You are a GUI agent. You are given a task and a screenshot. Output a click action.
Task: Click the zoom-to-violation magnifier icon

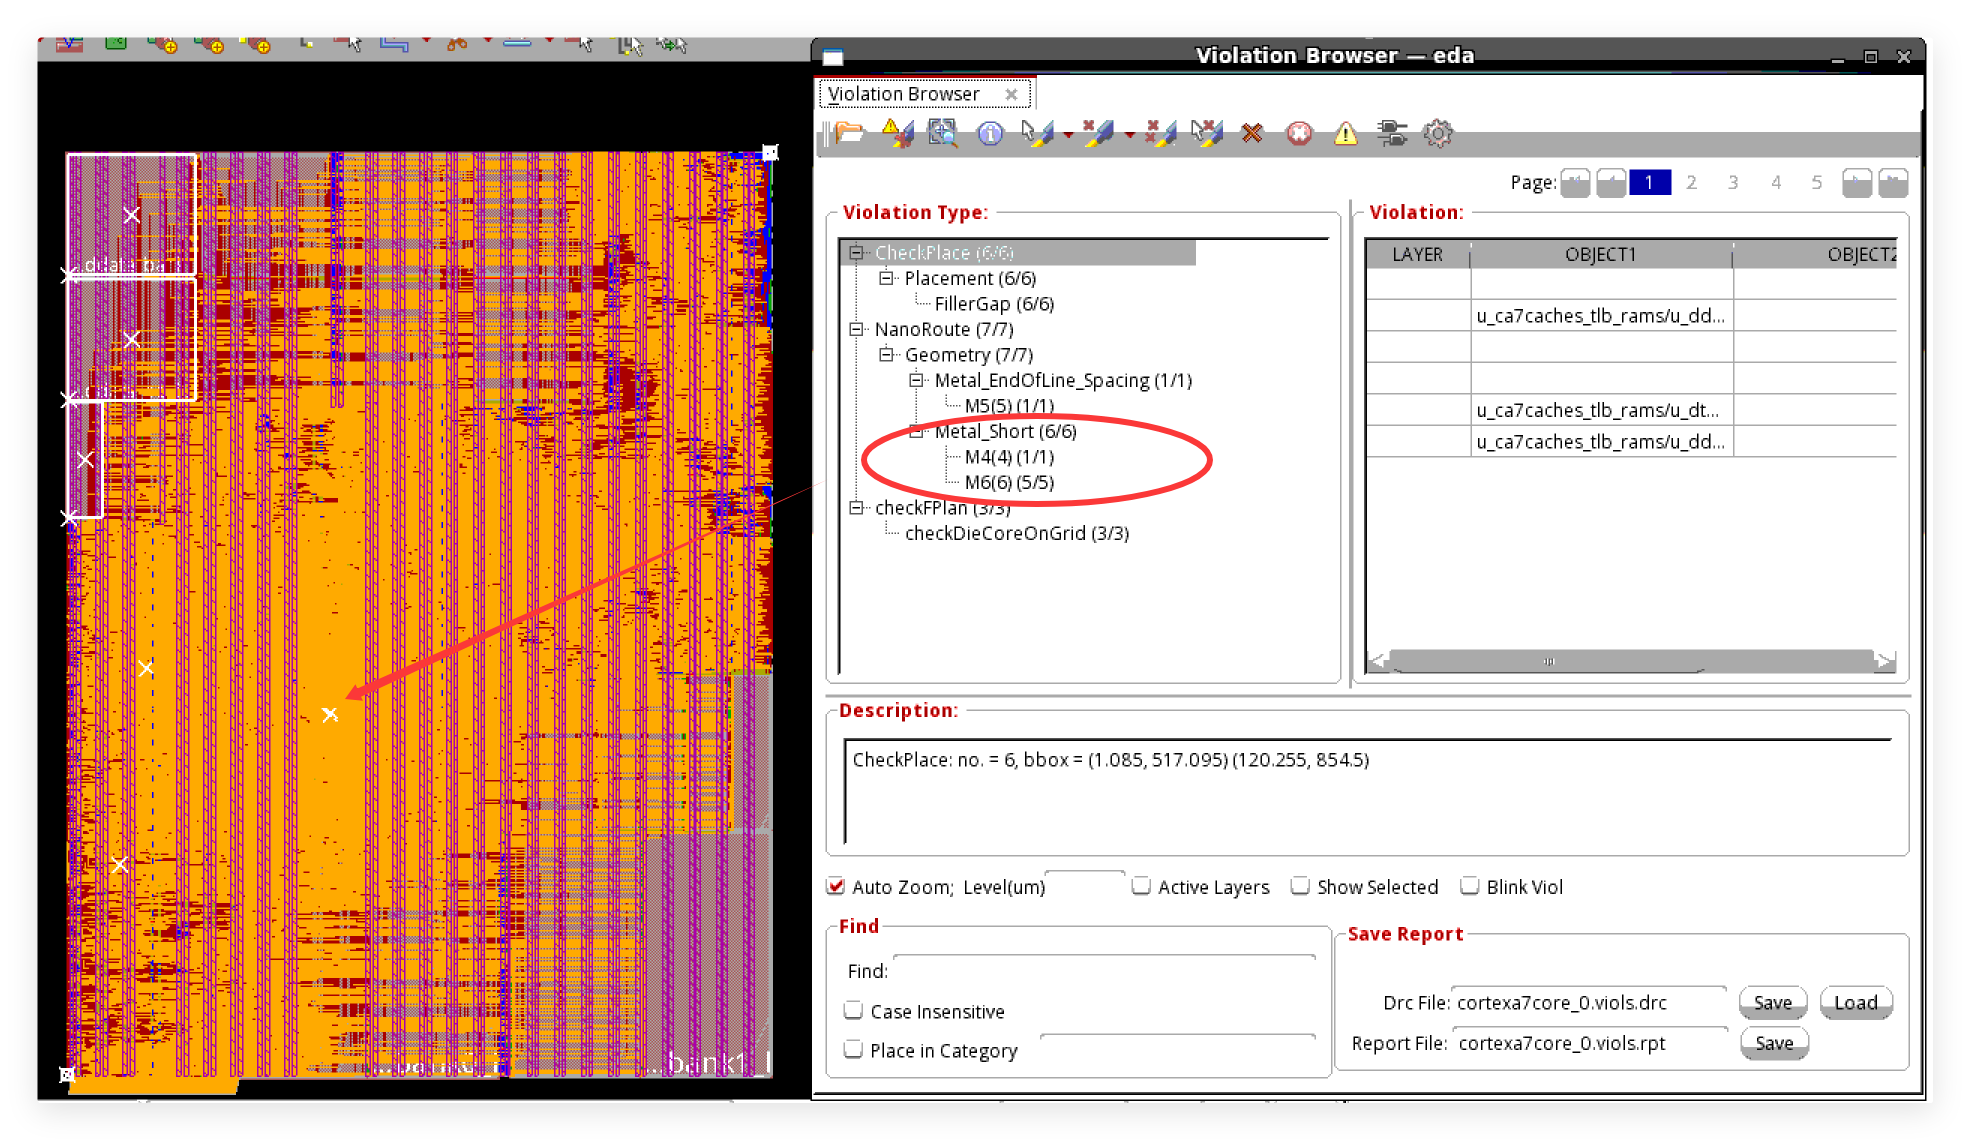click(942, 133)
